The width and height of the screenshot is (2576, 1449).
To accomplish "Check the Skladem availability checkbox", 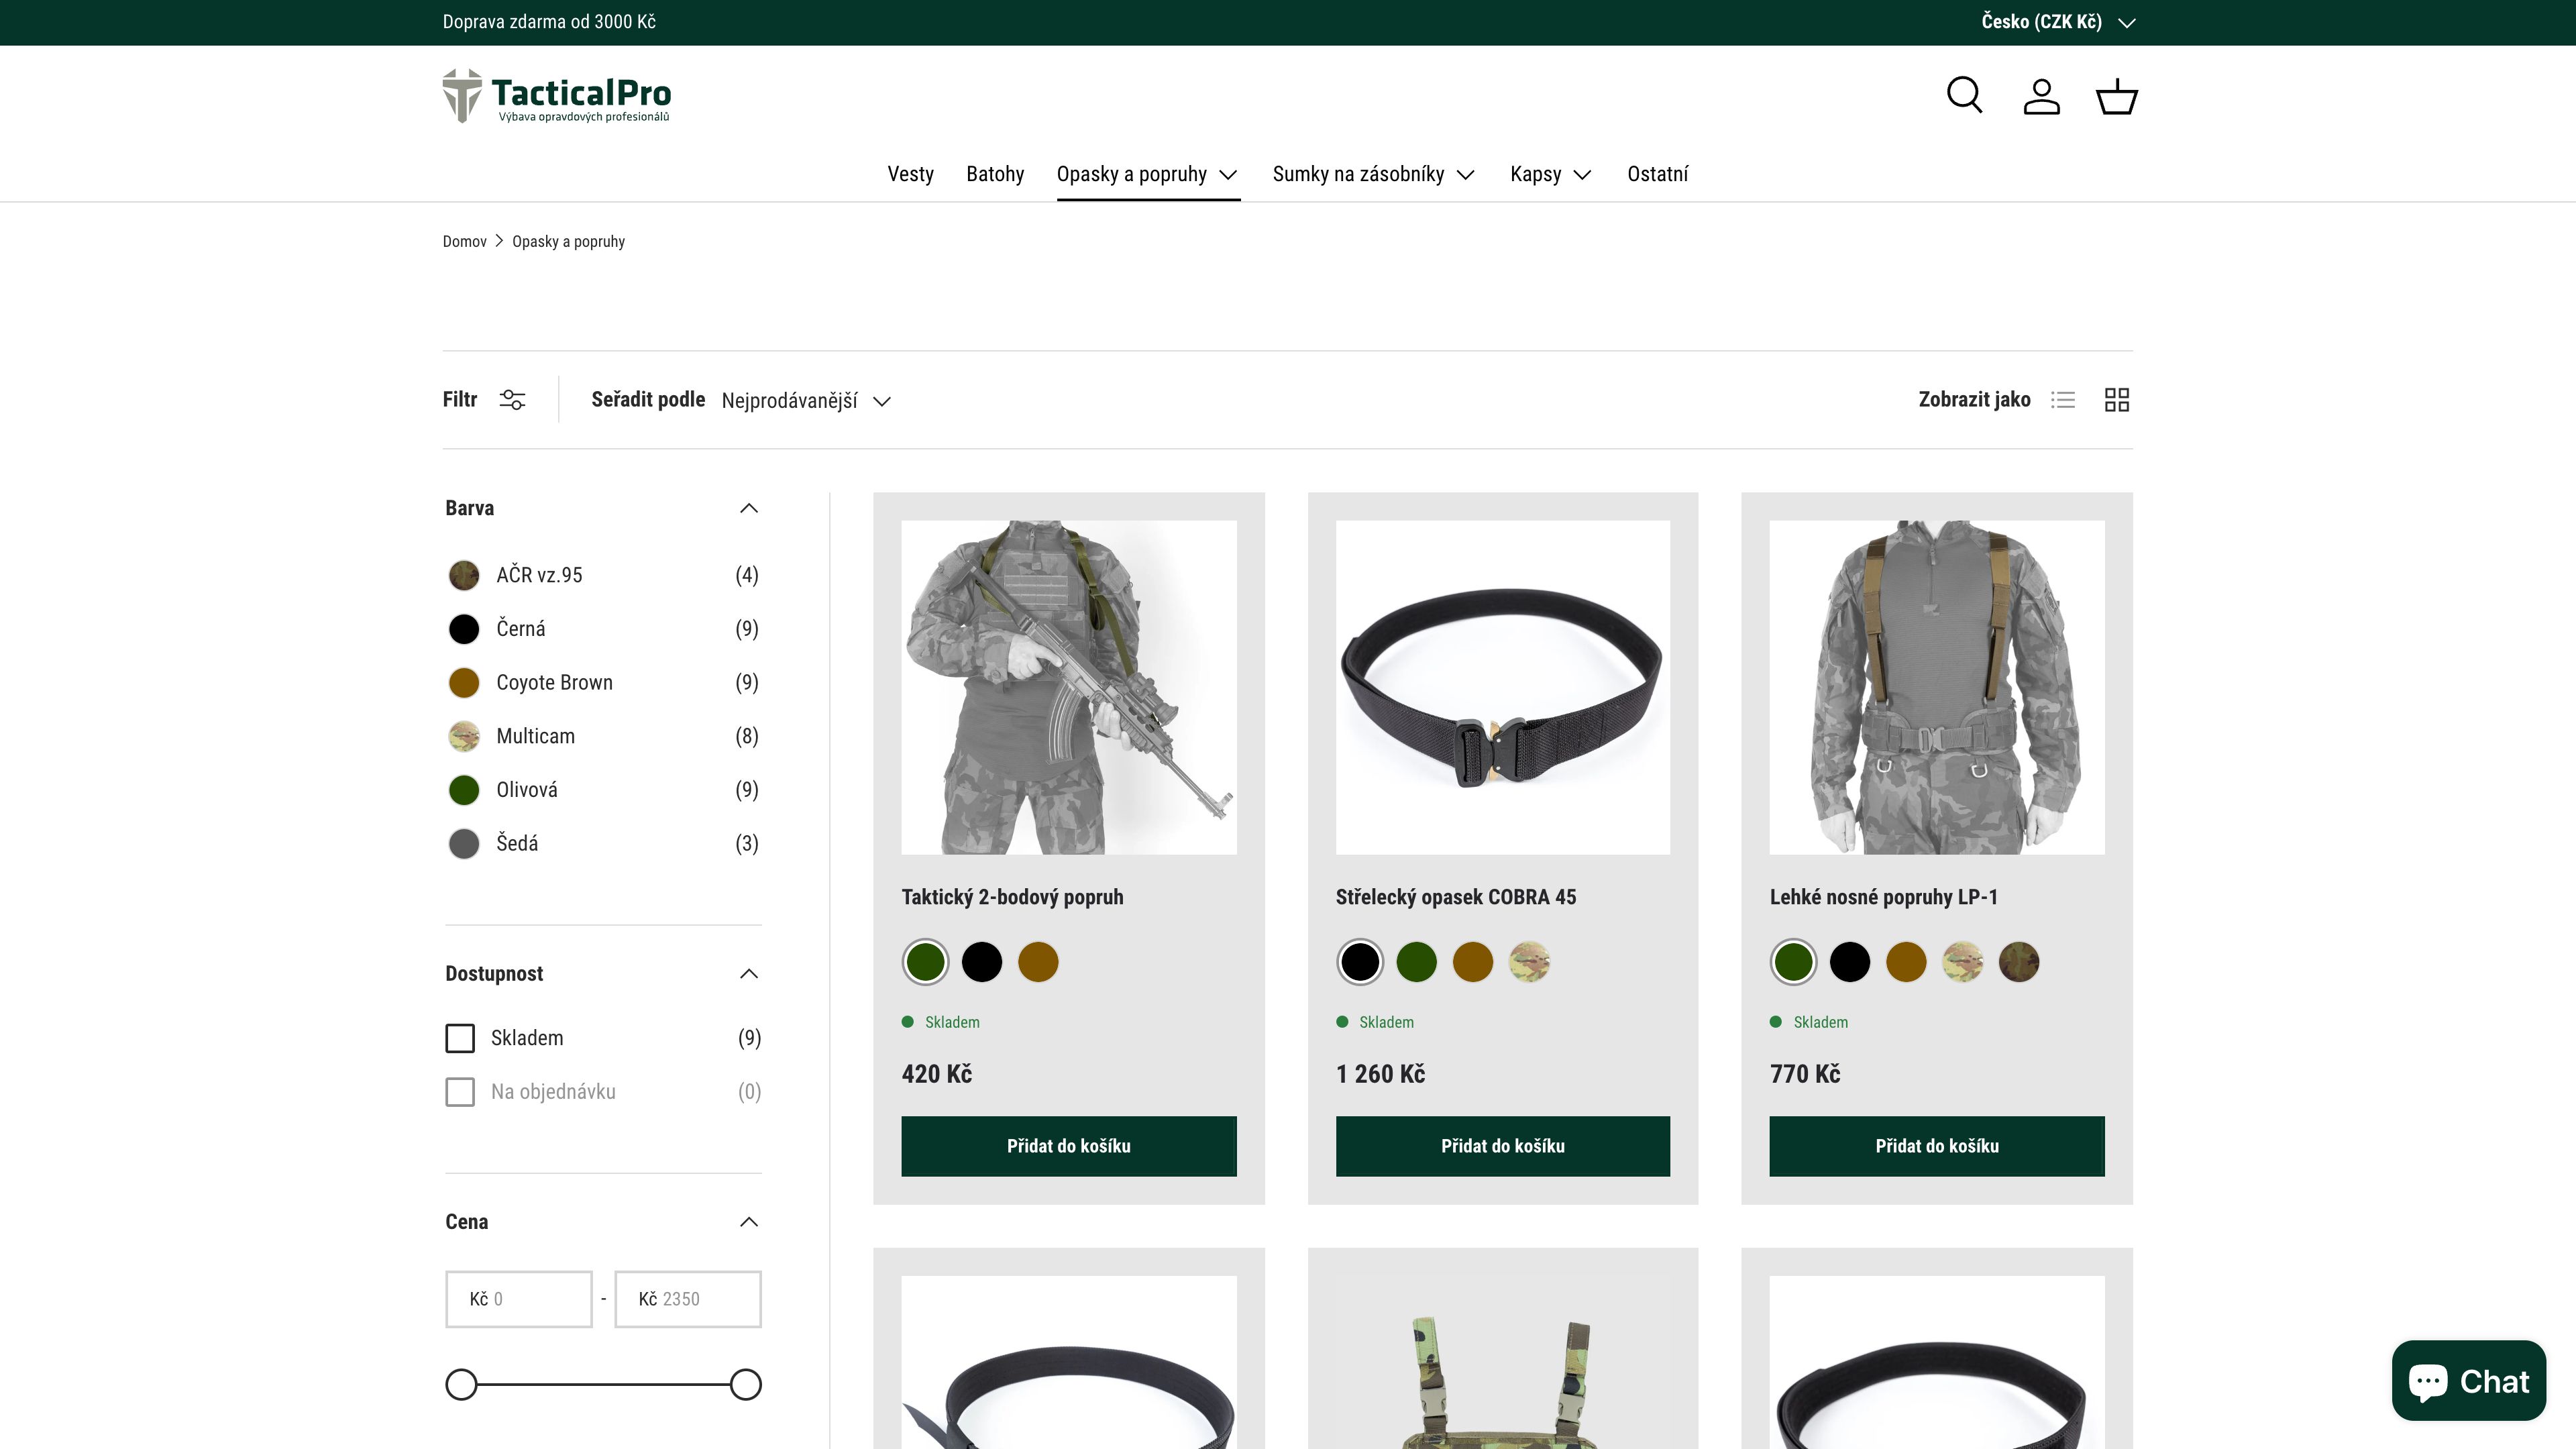I will 460,1038.
